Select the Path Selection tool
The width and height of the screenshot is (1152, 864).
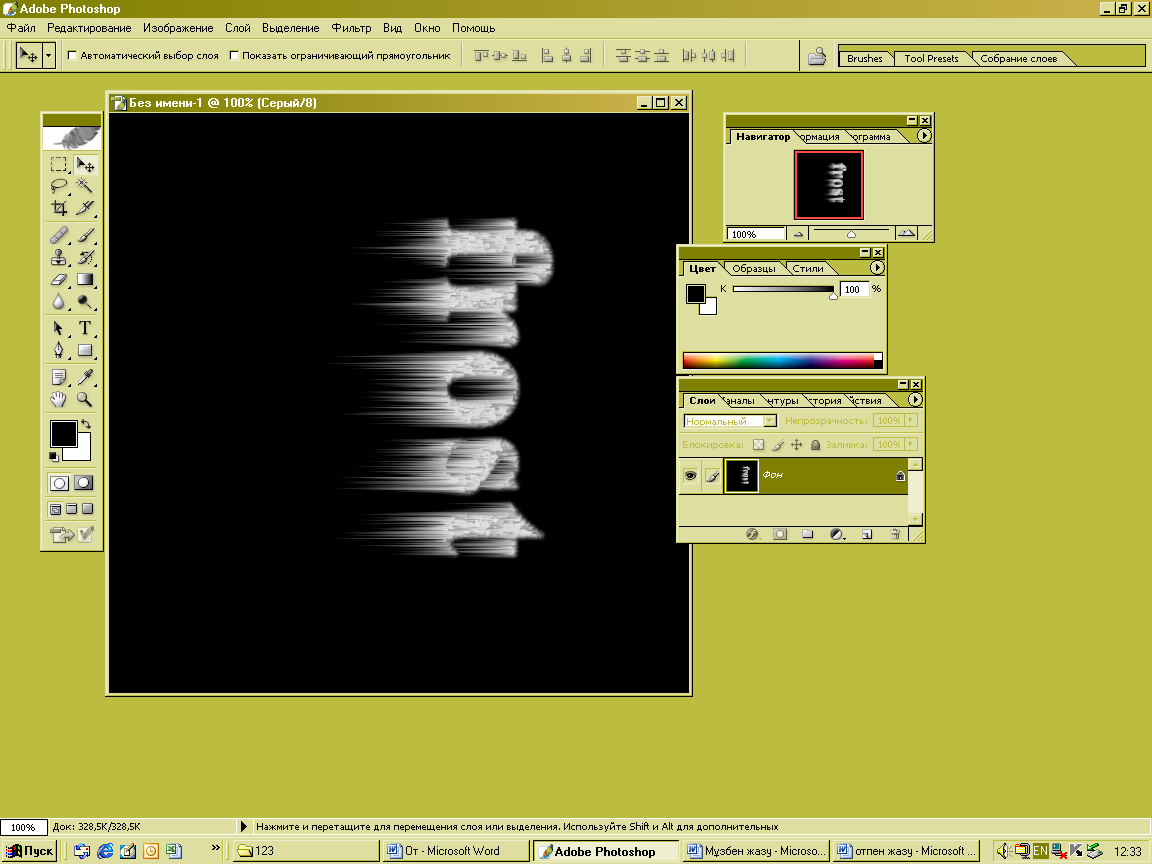[x=59, y=328]
